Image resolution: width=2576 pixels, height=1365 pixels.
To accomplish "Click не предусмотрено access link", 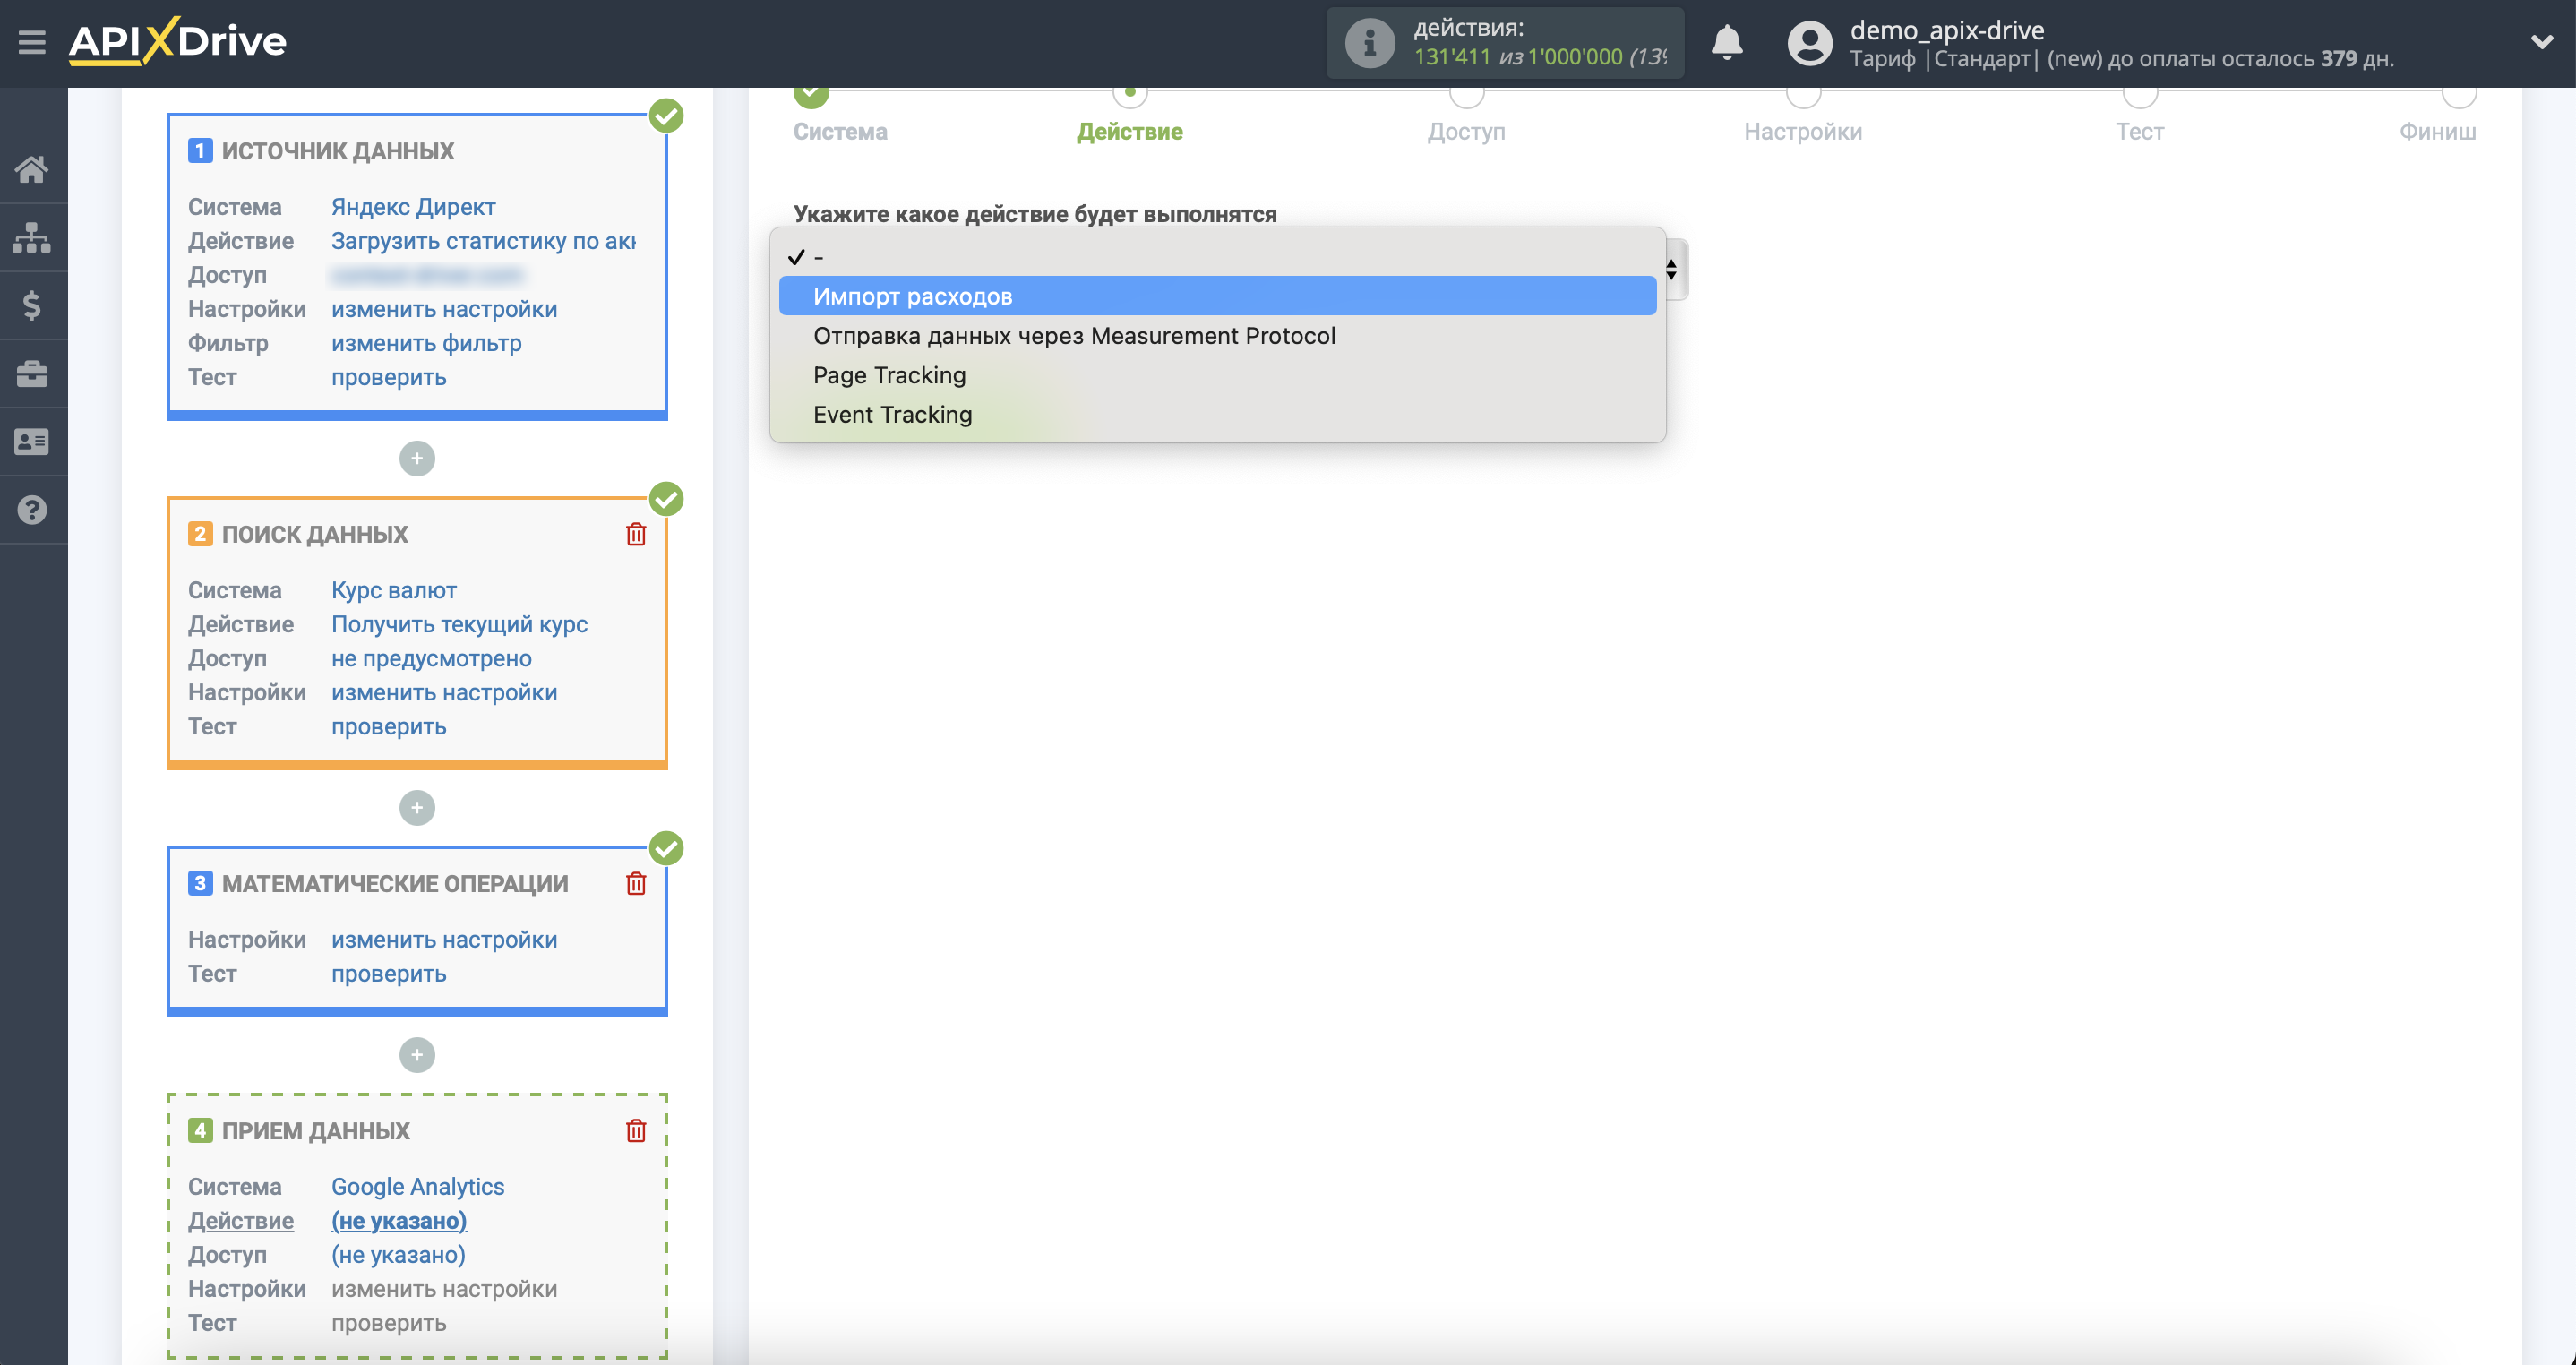I will tap(431, 658).
